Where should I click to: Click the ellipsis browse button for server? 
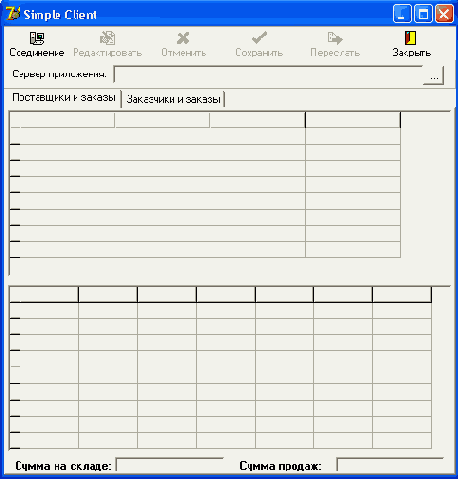pos(434,76)
